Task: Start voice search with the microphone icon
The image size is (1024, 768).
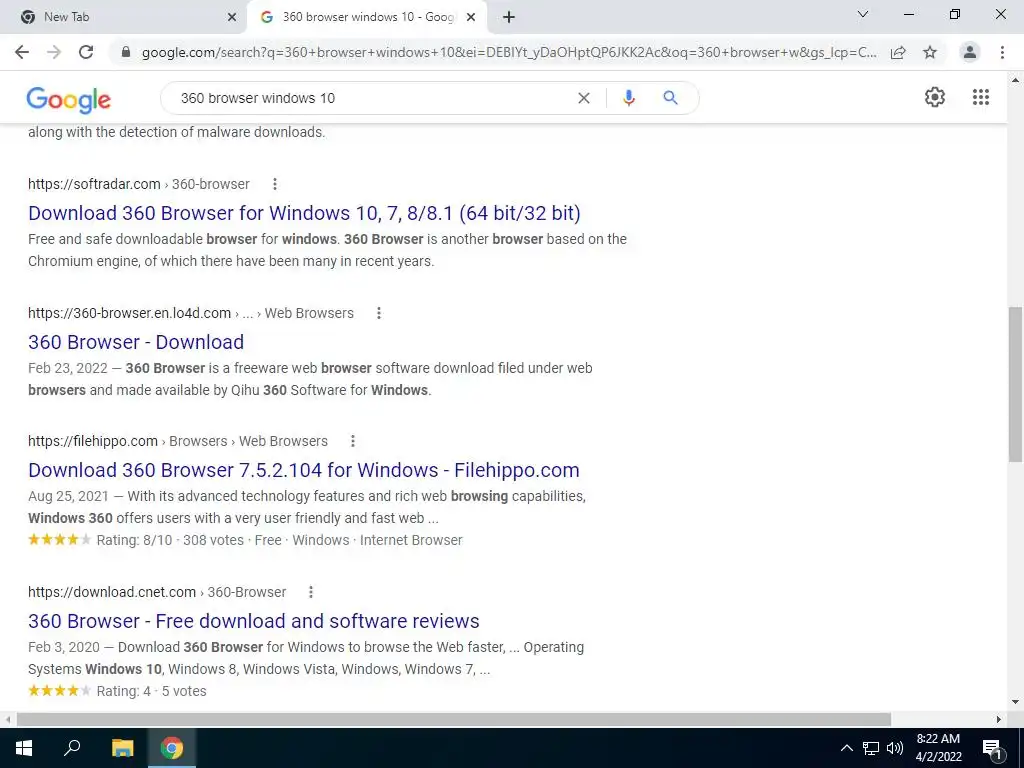Action: coord(629,98)
